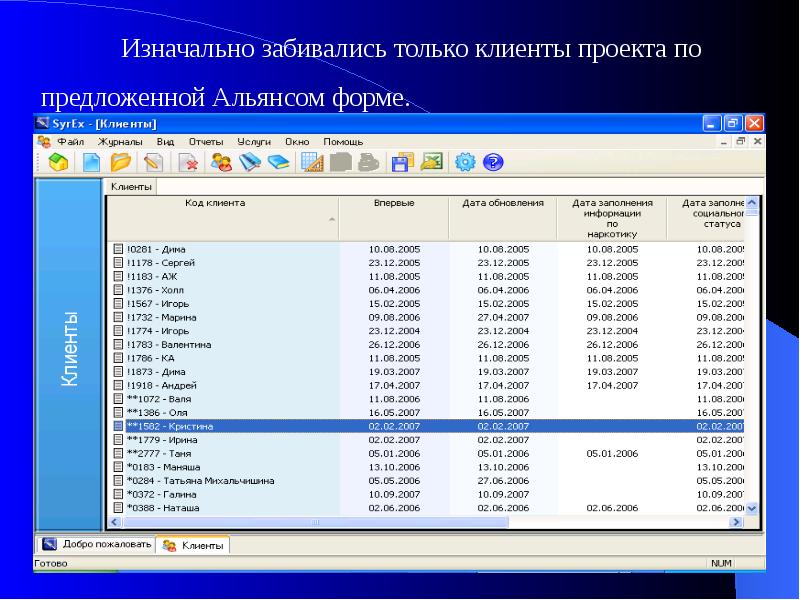Click the vertical scrollbar down arrow
The image size is (800, 600).
point(752,508)
